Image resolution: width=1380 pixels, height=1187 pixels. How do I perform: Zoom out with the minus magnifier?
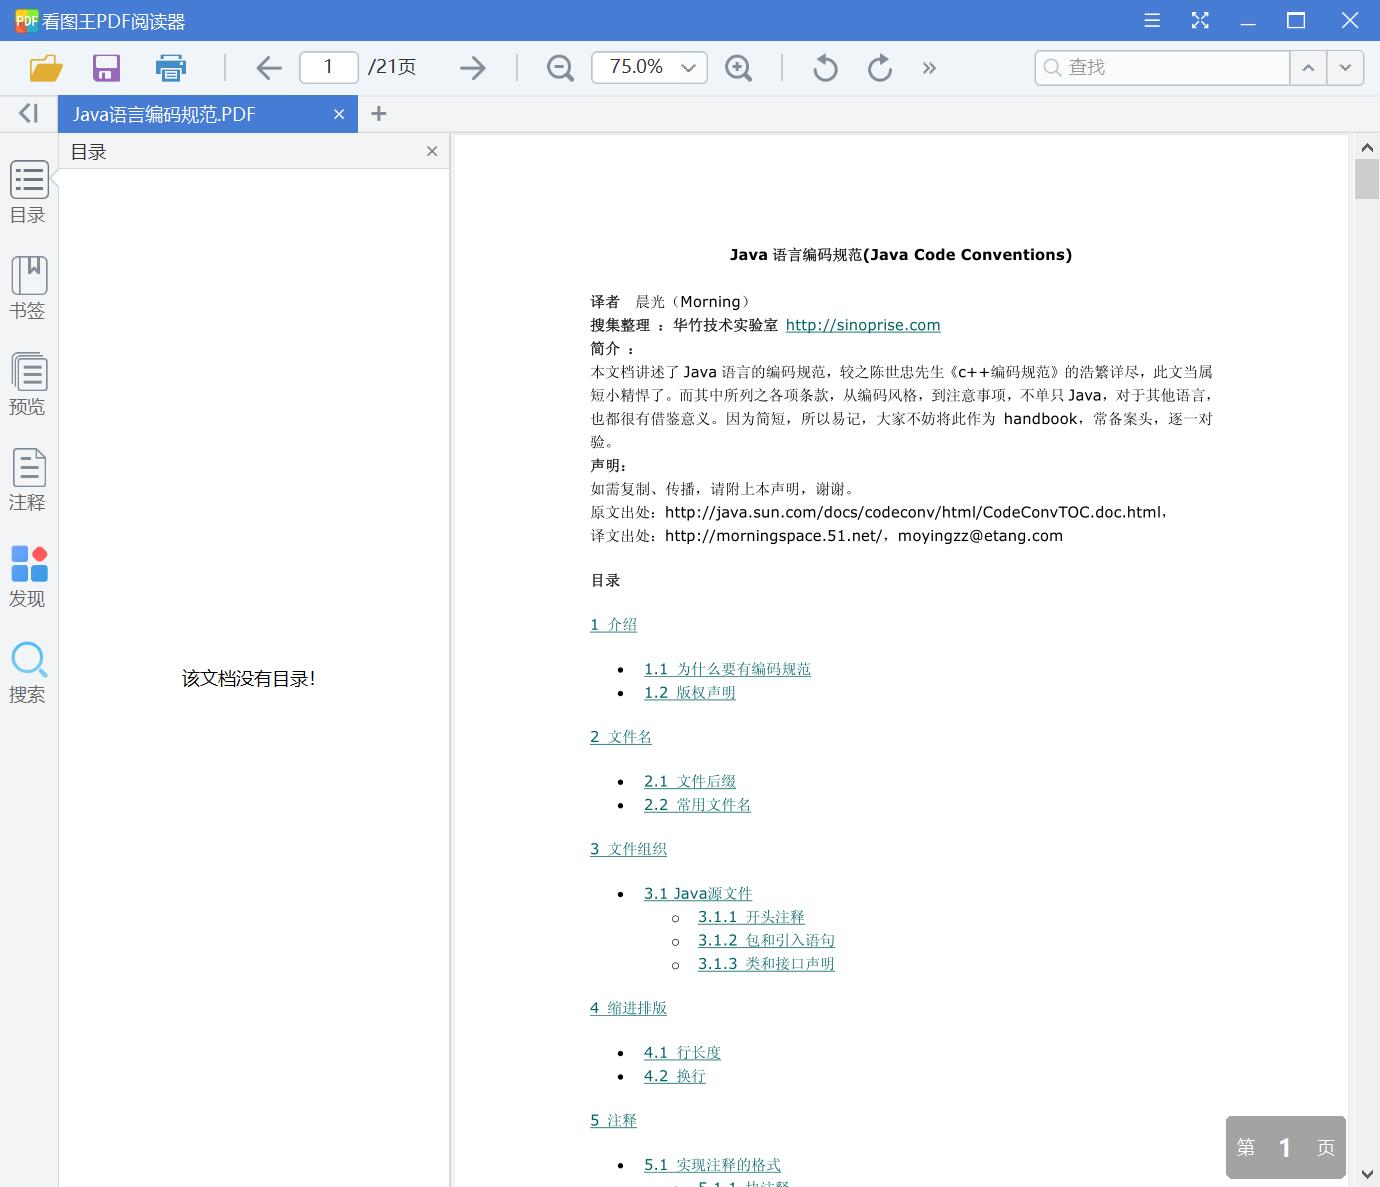pyautogui.click(x=560, y=68)
